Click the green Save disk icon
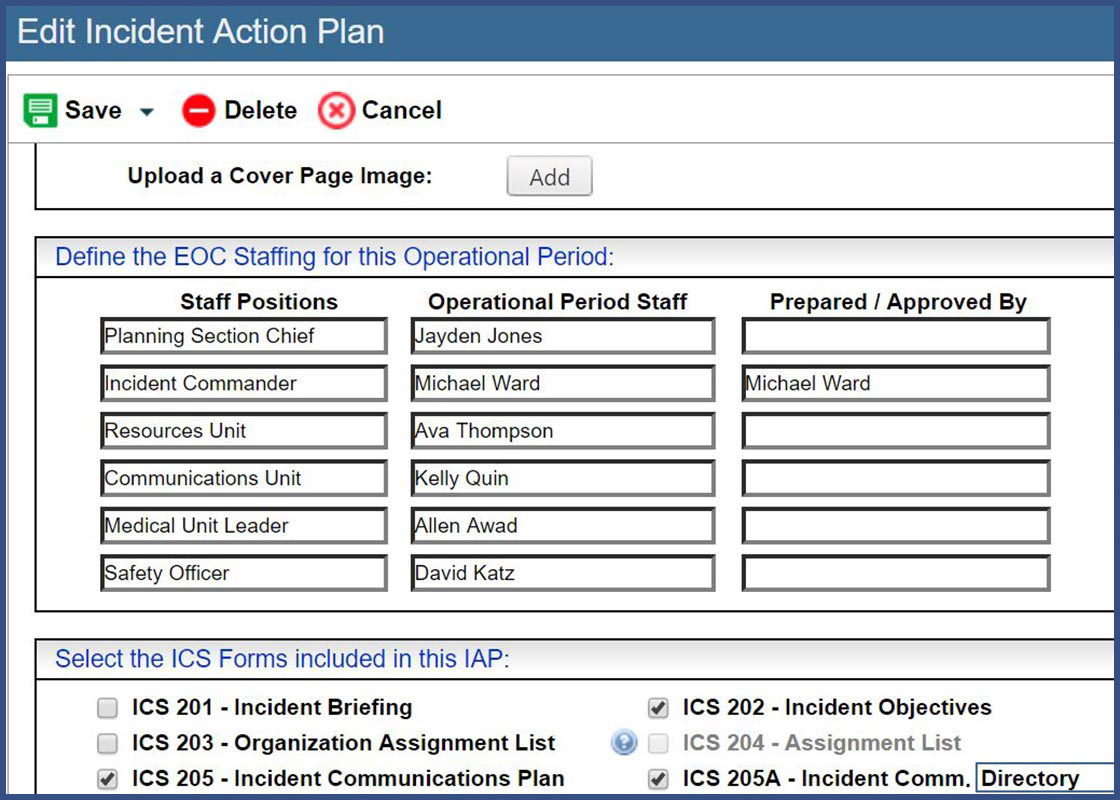The height and width of the screenshot is (800, 1120). pos(40,111)
